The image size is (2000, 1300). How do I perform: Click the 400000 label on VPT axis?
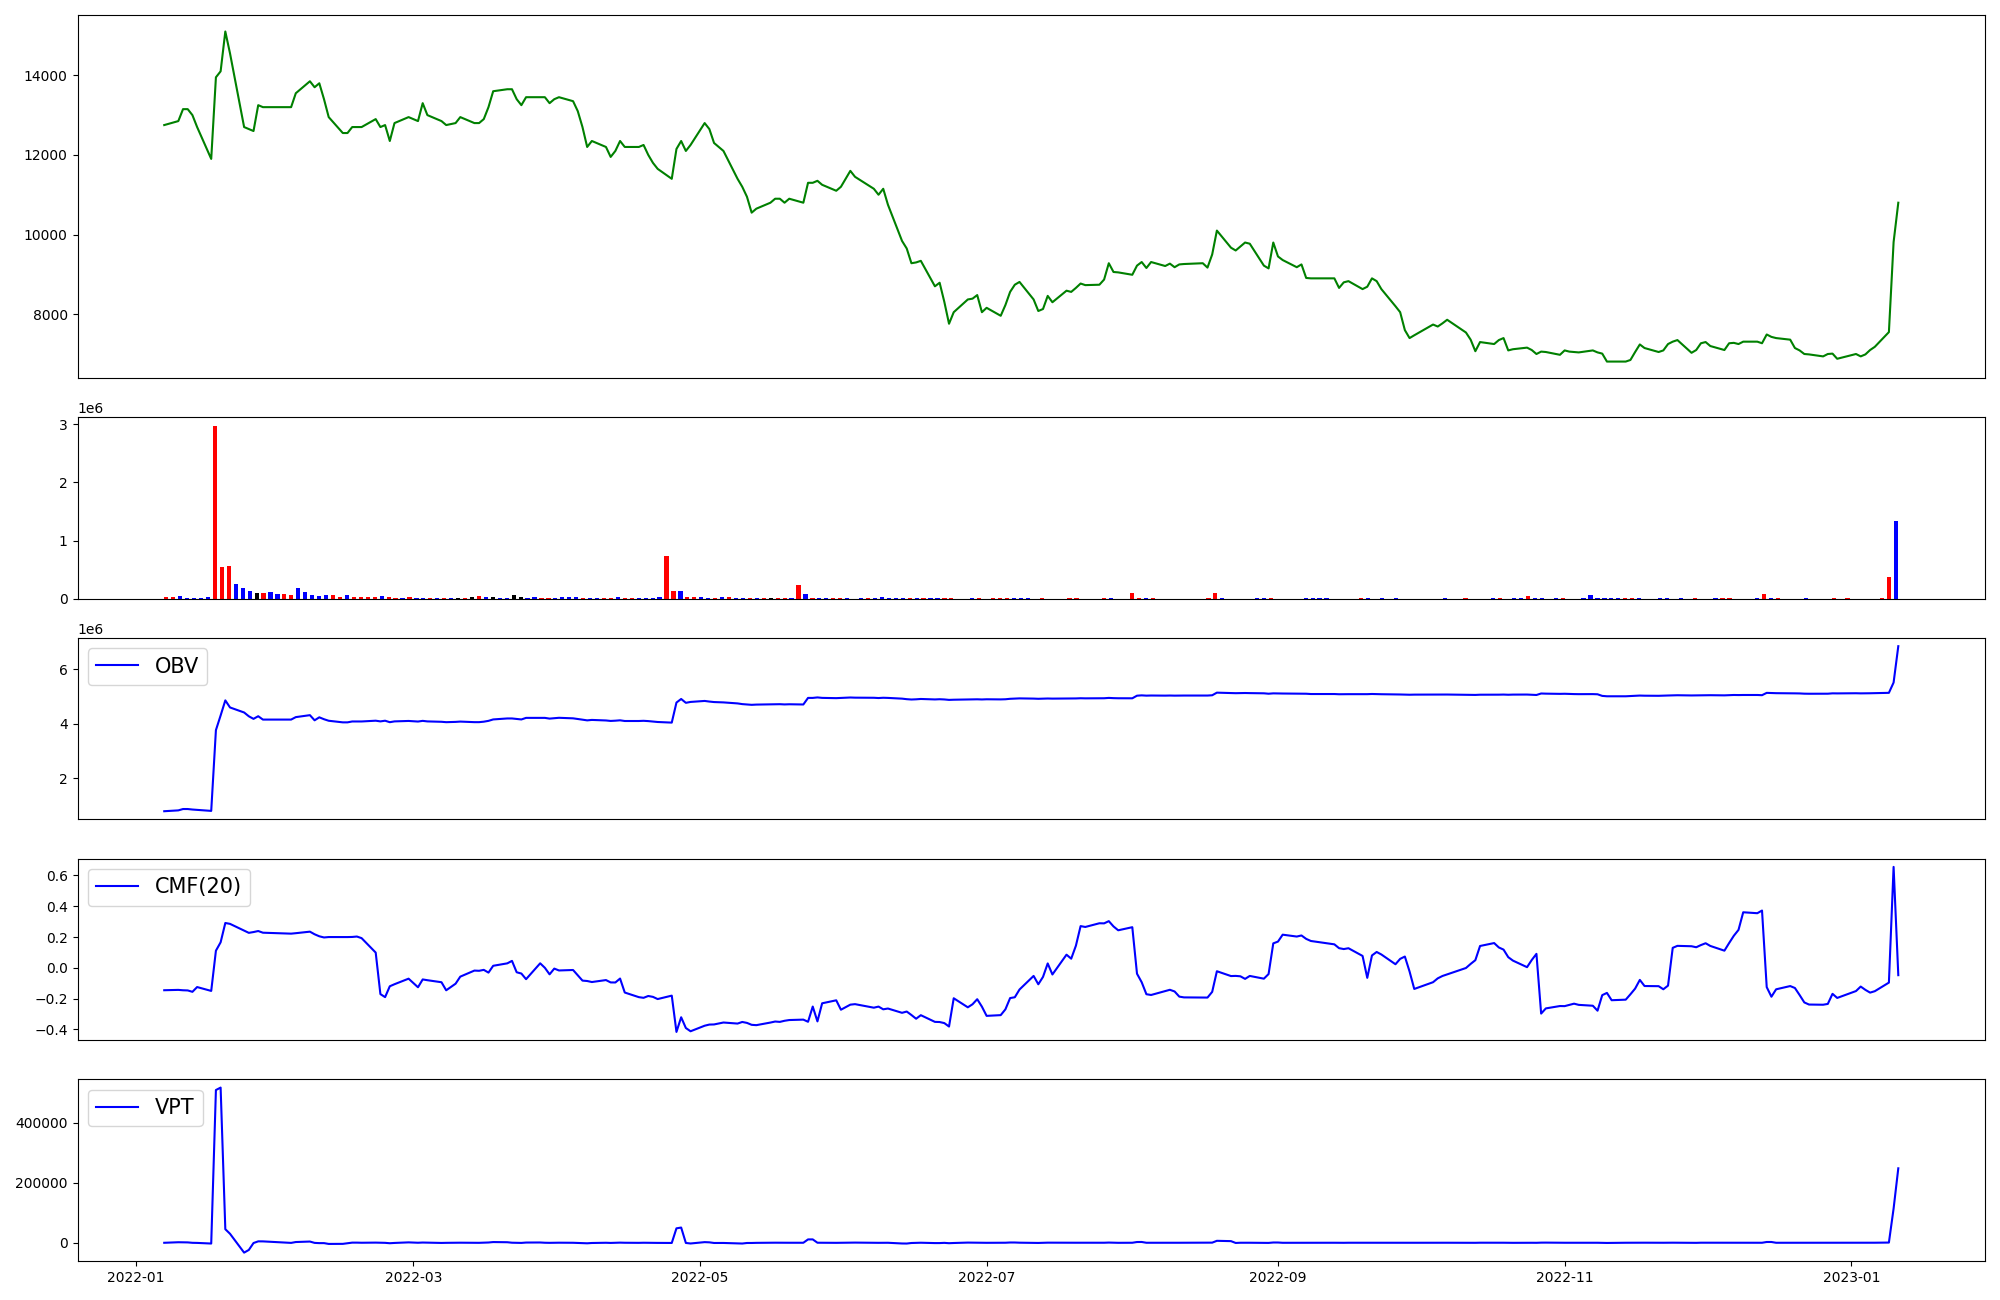(42, 1123)
